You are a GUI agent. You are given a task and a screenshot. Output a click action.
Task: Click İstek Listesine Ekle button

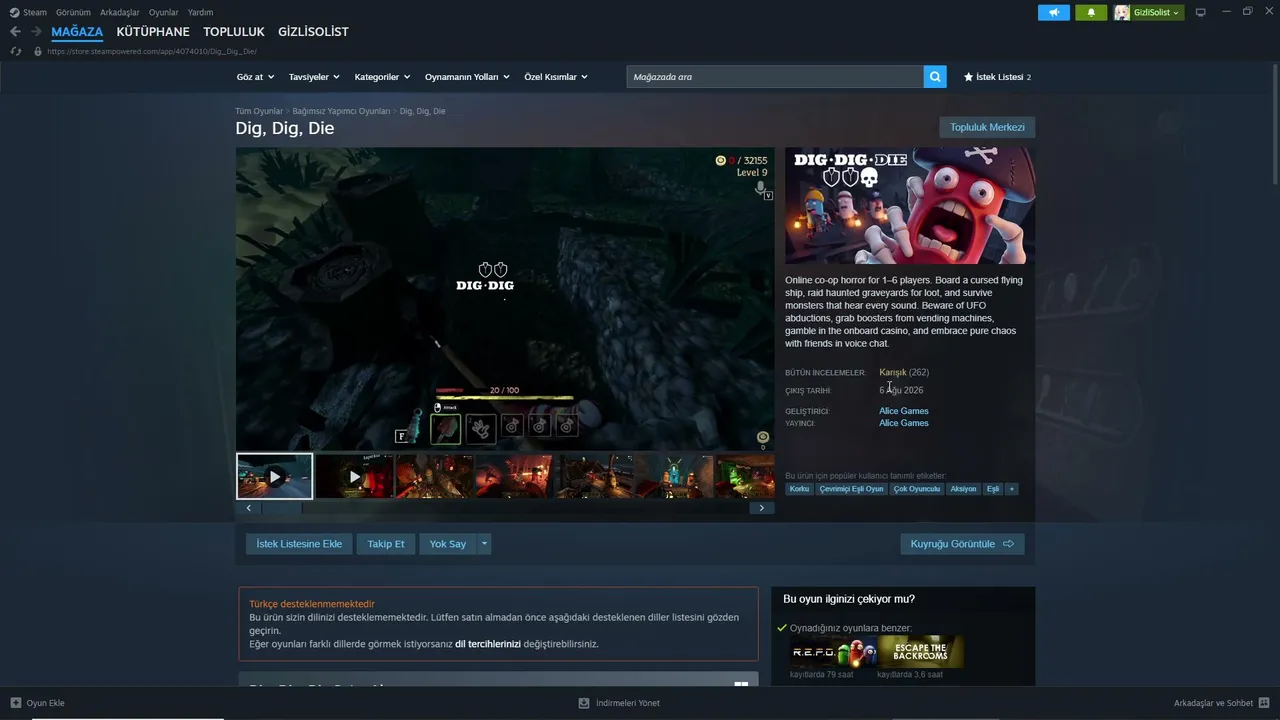299,544
